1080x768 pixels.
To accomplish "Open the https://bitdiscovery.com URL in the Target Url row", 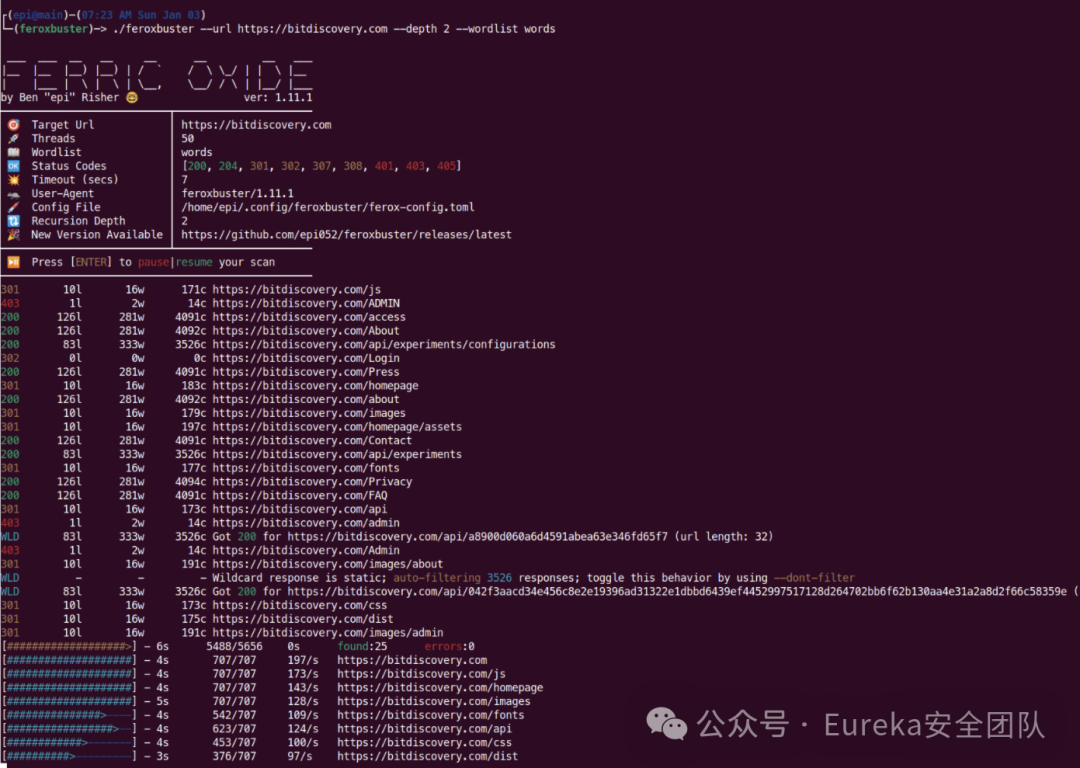I will coord(256,125).
